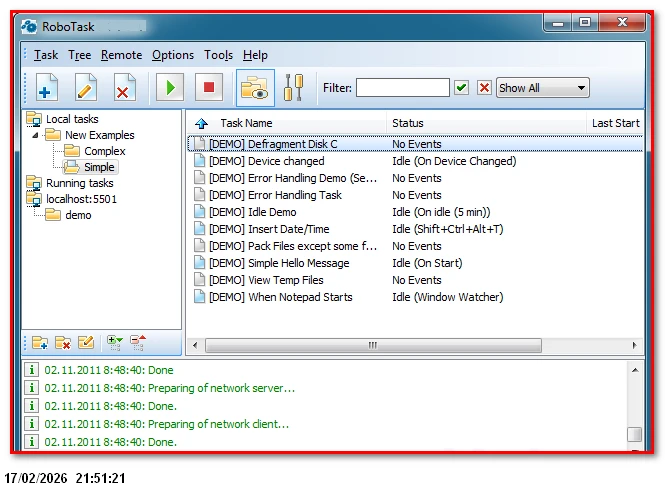665x490 pixels.
Task: Run the selected task with green play button
Action: tap(170, 88)
